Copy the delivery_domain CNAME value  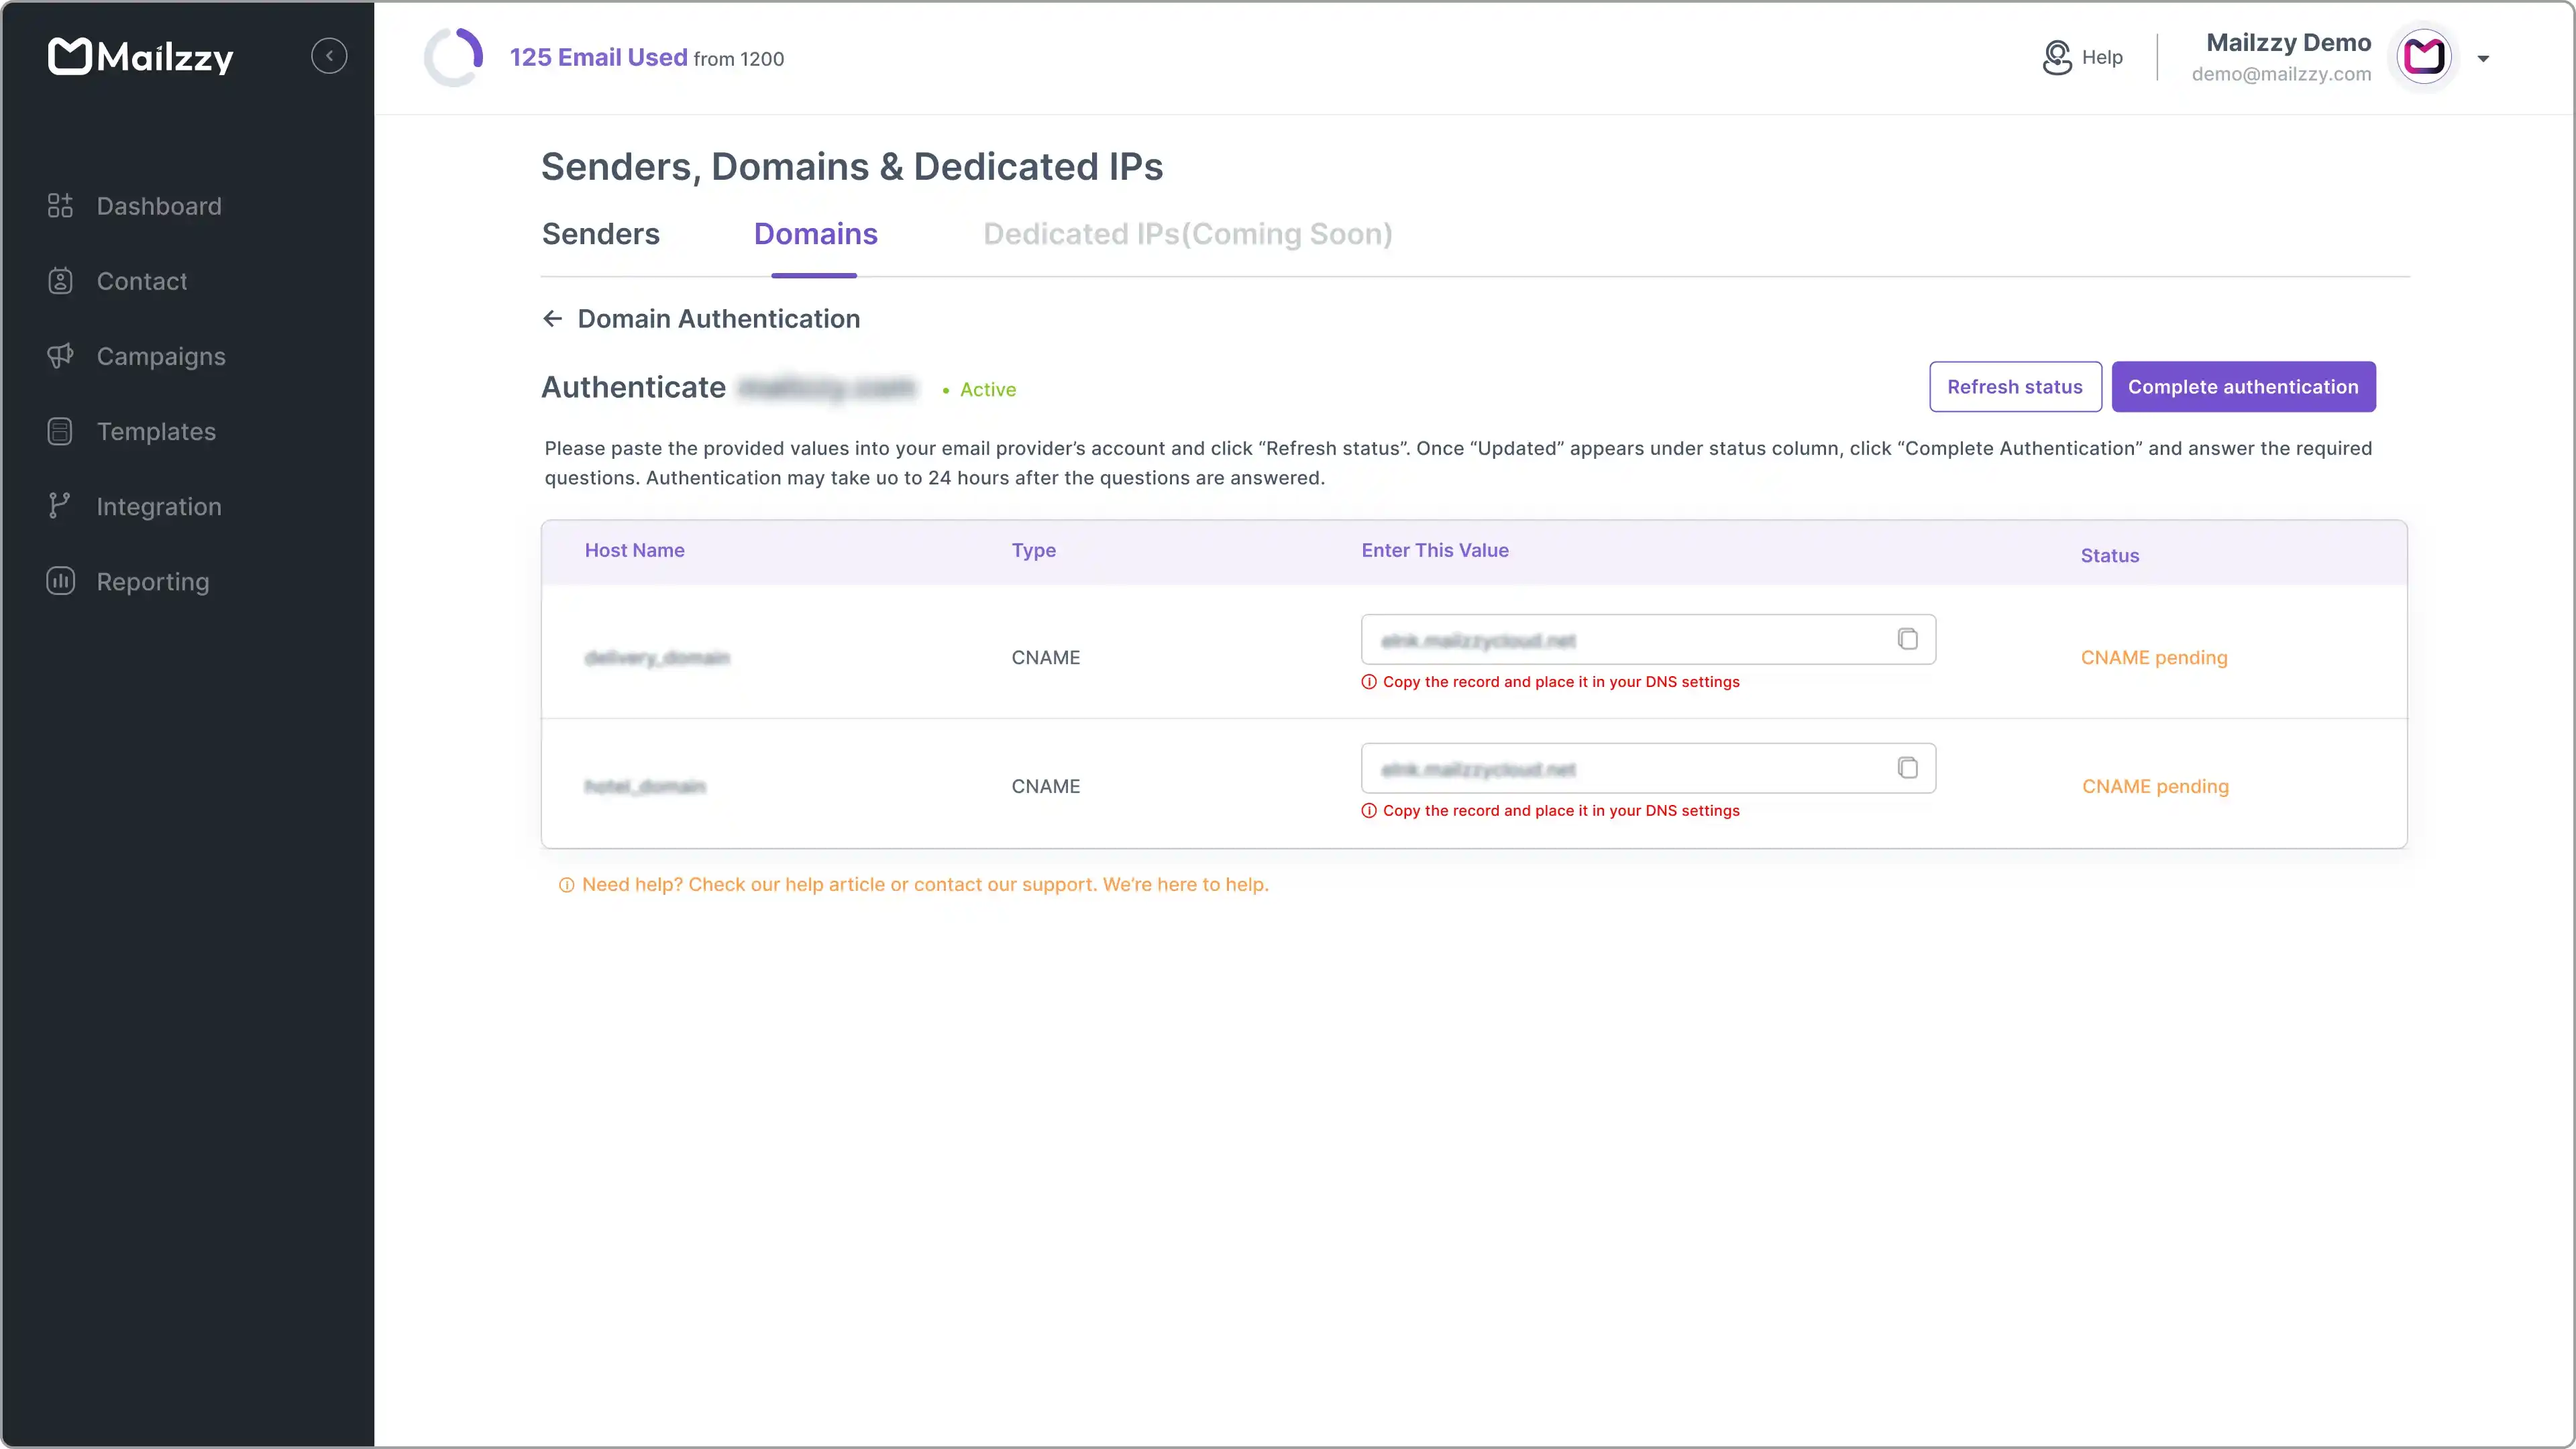(x=1907, y=639)
